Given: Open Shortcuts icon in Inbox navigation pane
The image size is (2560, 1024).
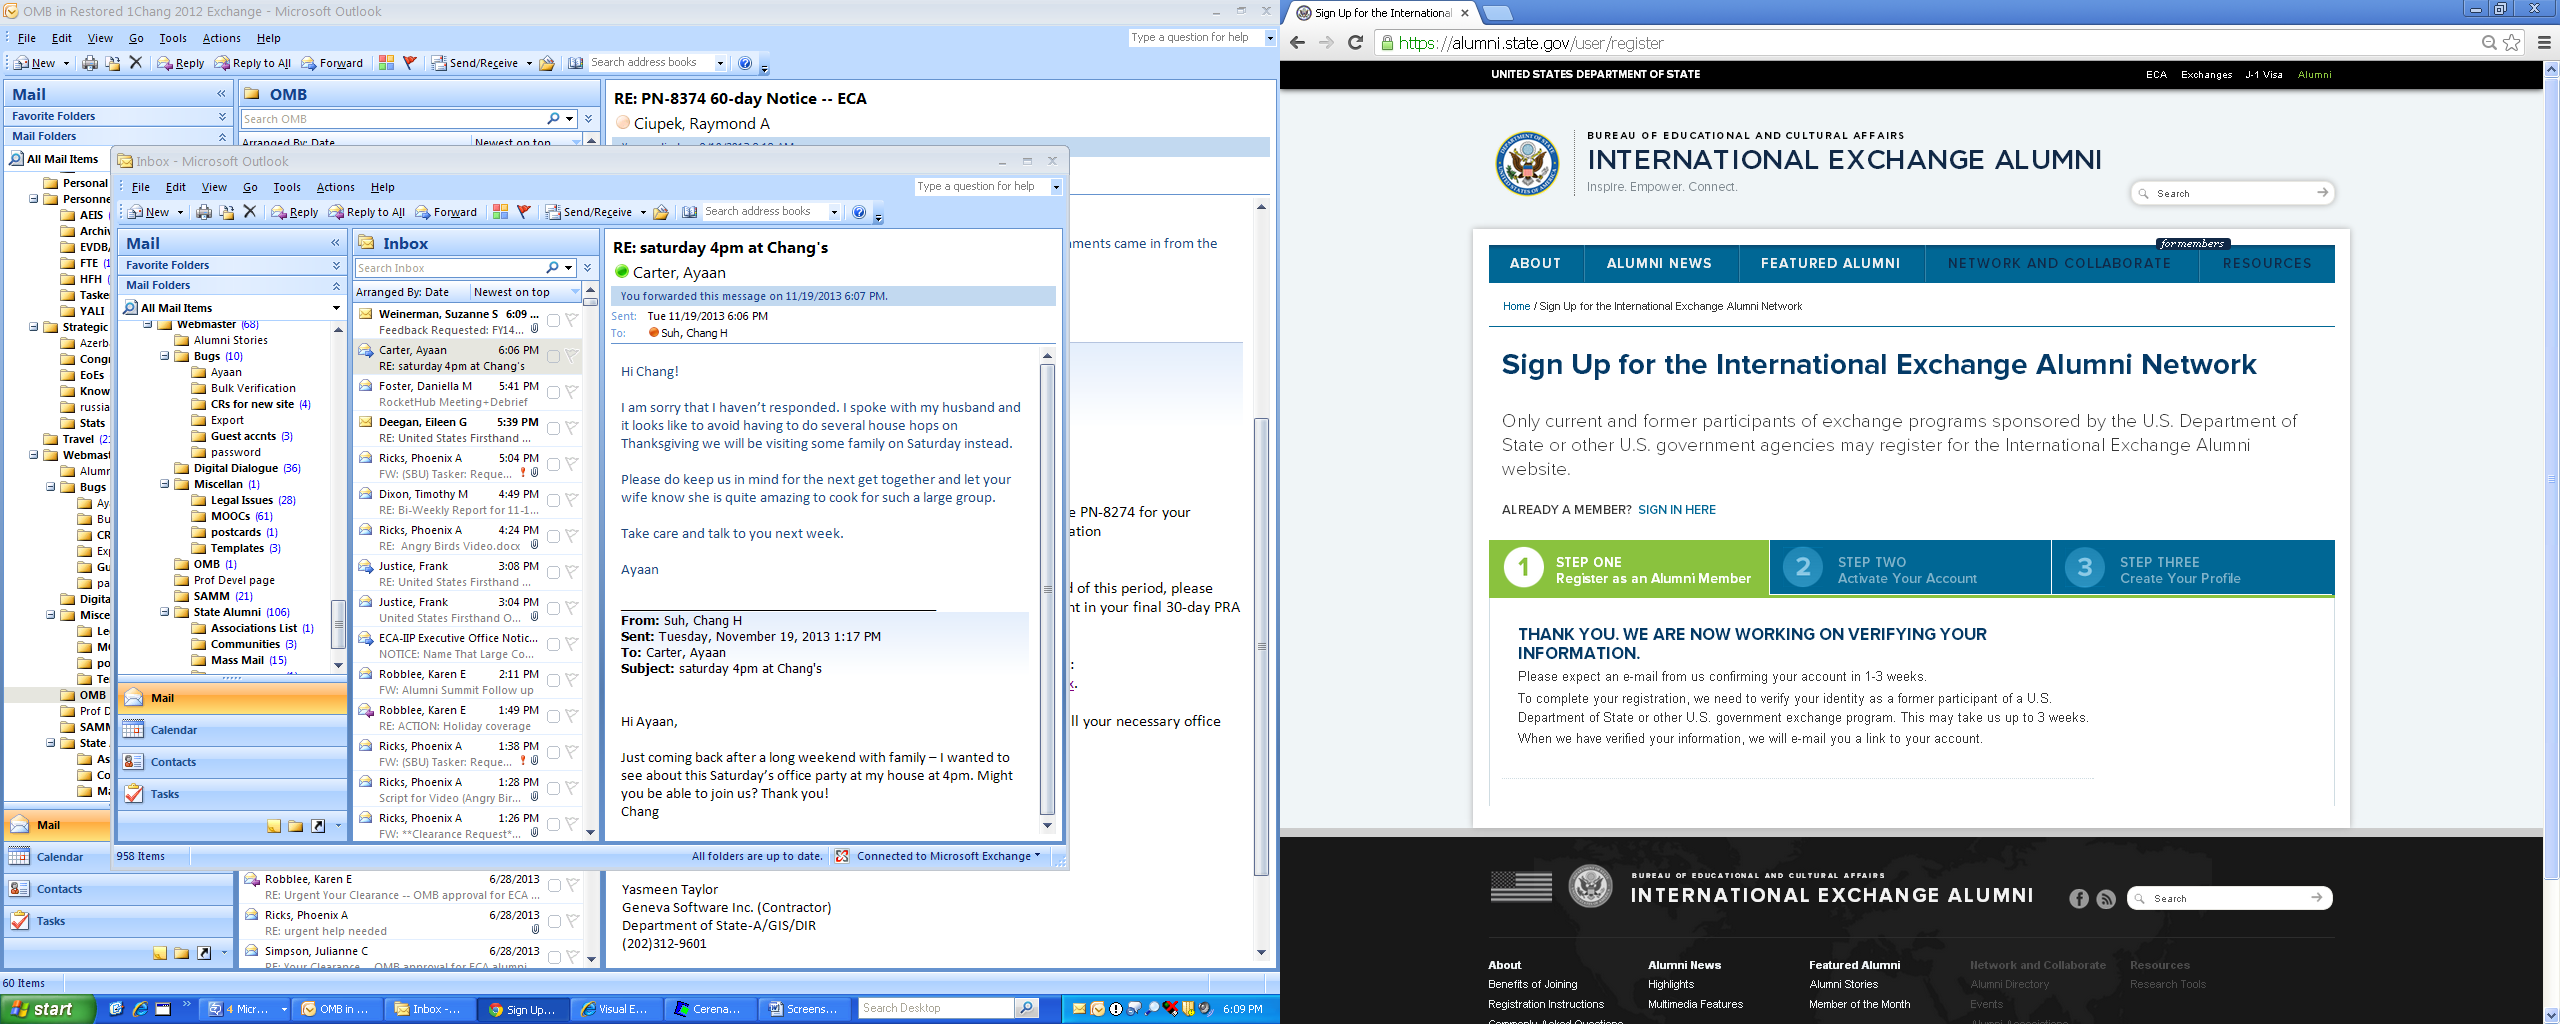Looking at the screenshot, I should click(318, 826).
